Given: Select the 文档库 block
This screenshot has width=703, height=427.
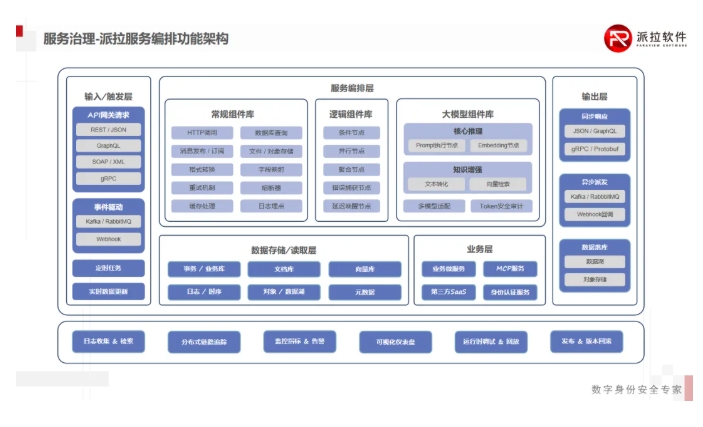Looking at the screenshot, I should 284,269.
